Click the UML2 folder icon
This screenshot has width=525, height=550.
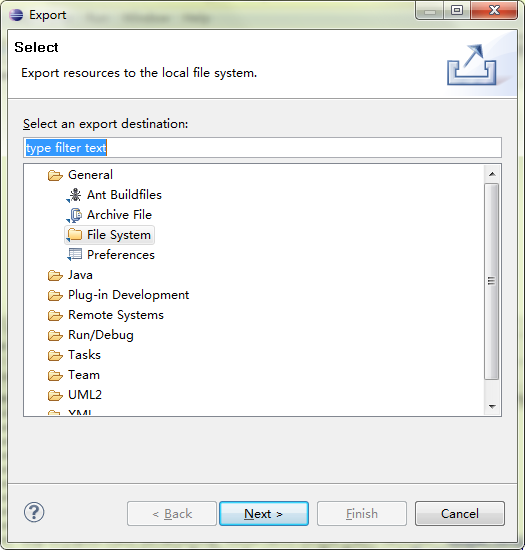click(x=55, y=395)
